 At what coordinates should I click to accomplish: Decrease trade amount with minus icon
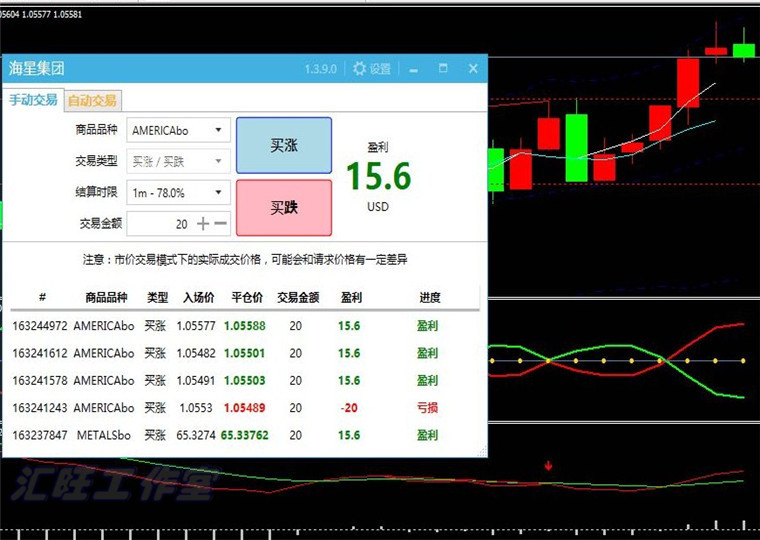tap(221, 224)
